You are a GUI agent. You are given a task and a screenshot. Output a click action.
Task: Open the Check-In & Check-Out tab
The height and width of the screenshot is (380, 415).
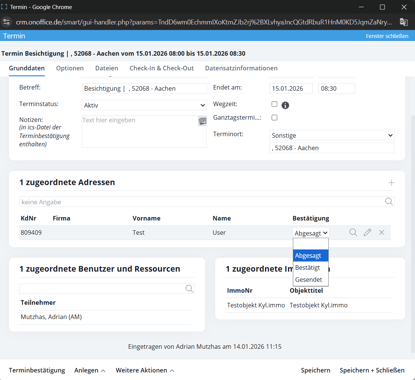tap(162, 68)
